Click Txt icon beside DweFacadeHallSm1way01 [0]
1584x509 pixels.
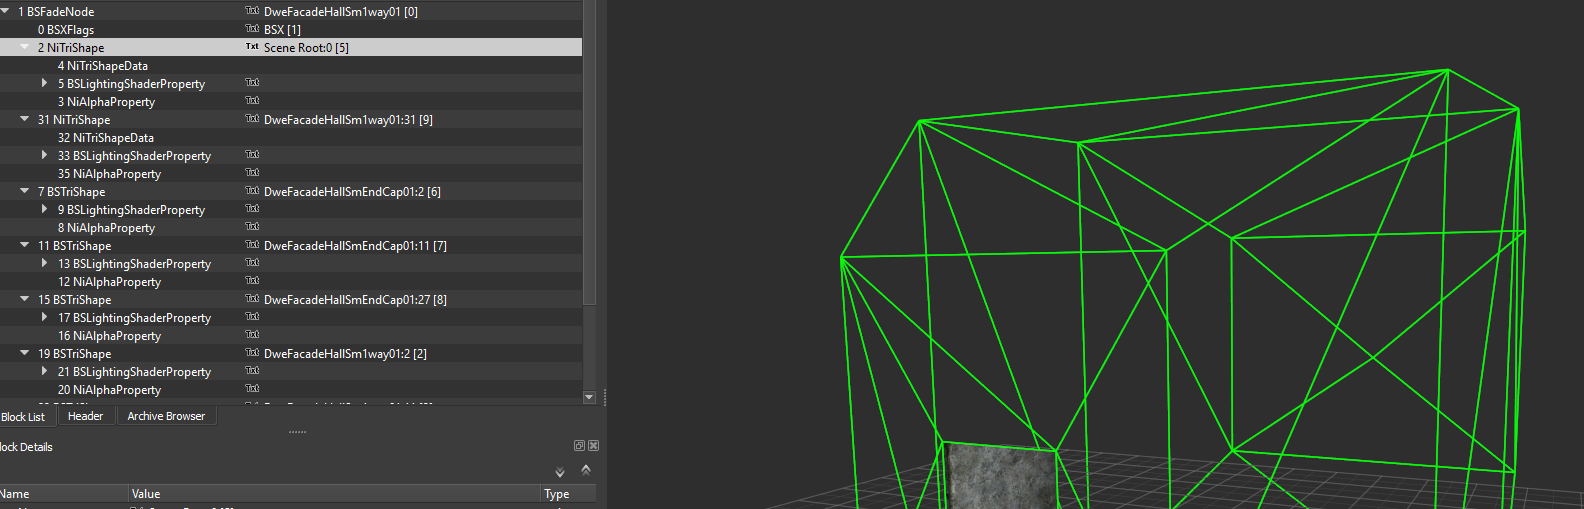click(252, 11)
